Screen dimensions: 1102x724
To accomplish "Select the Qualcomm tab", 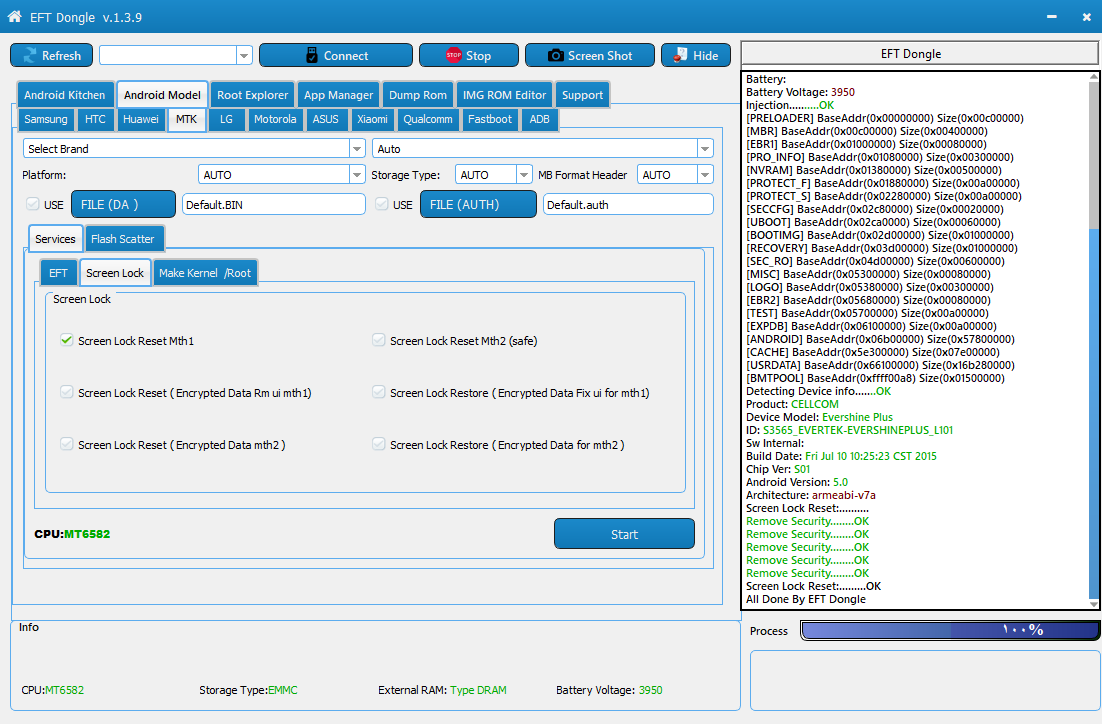I will pyautogui.click(x=427, y=119).
